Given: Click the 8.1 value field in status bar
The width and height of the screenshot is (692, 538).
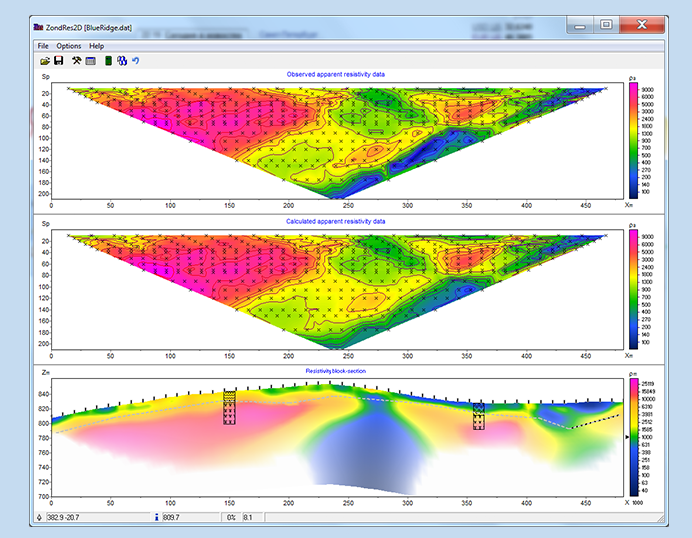Looking at the screenshot, I should [x=253, y=517].
